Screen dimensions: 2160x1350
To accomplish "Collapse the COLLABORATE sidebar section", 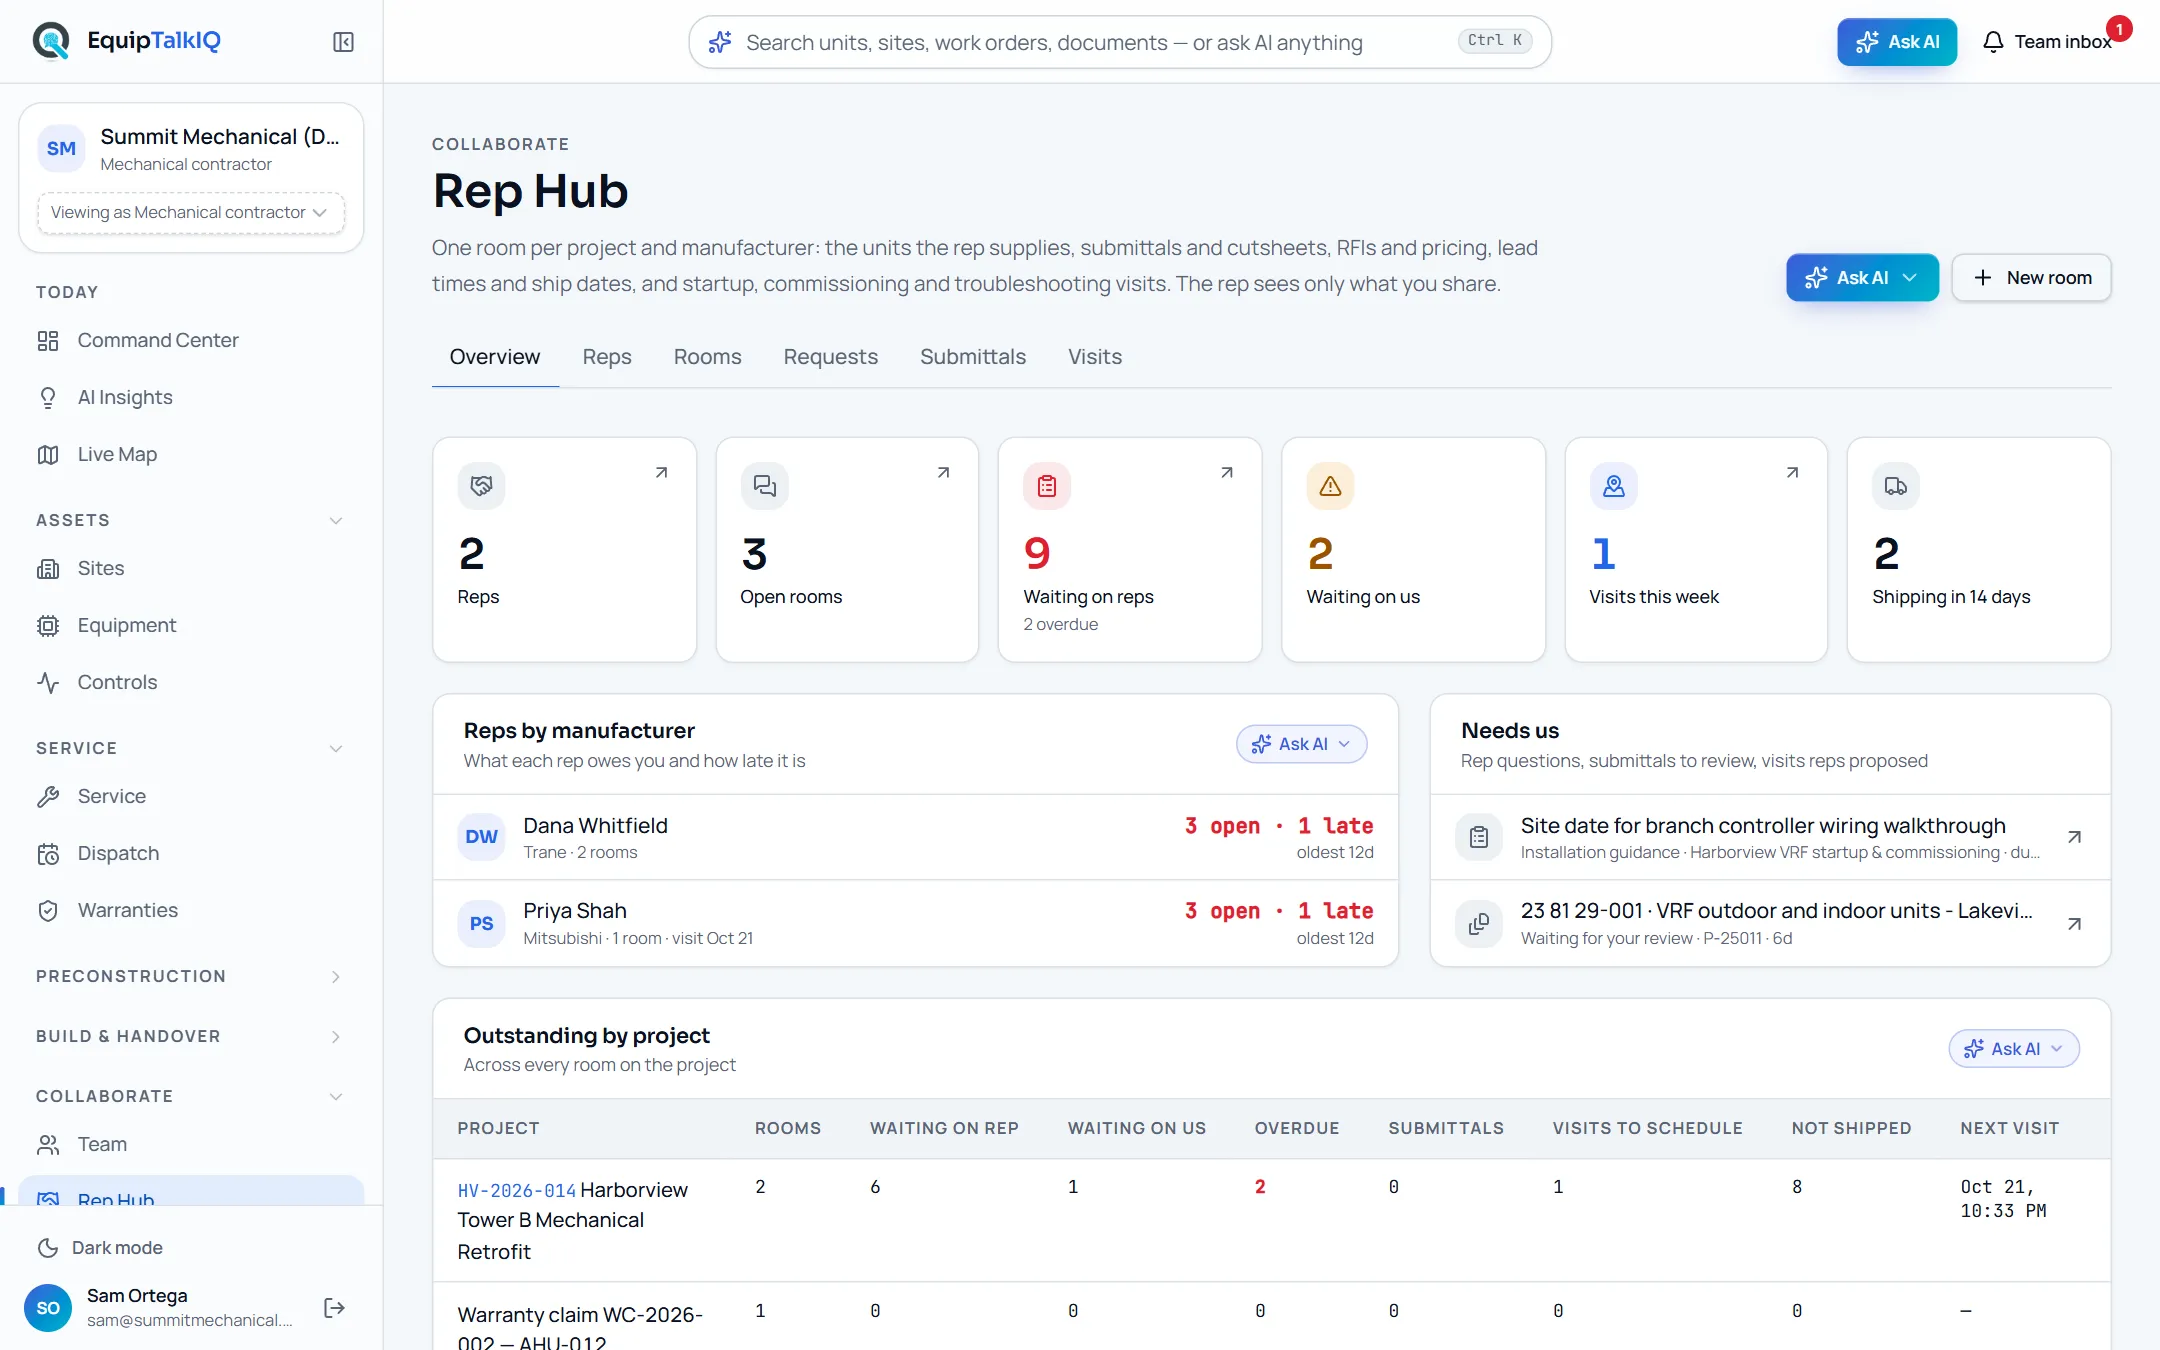I will pyautogui.click(x=336, y=1096).
